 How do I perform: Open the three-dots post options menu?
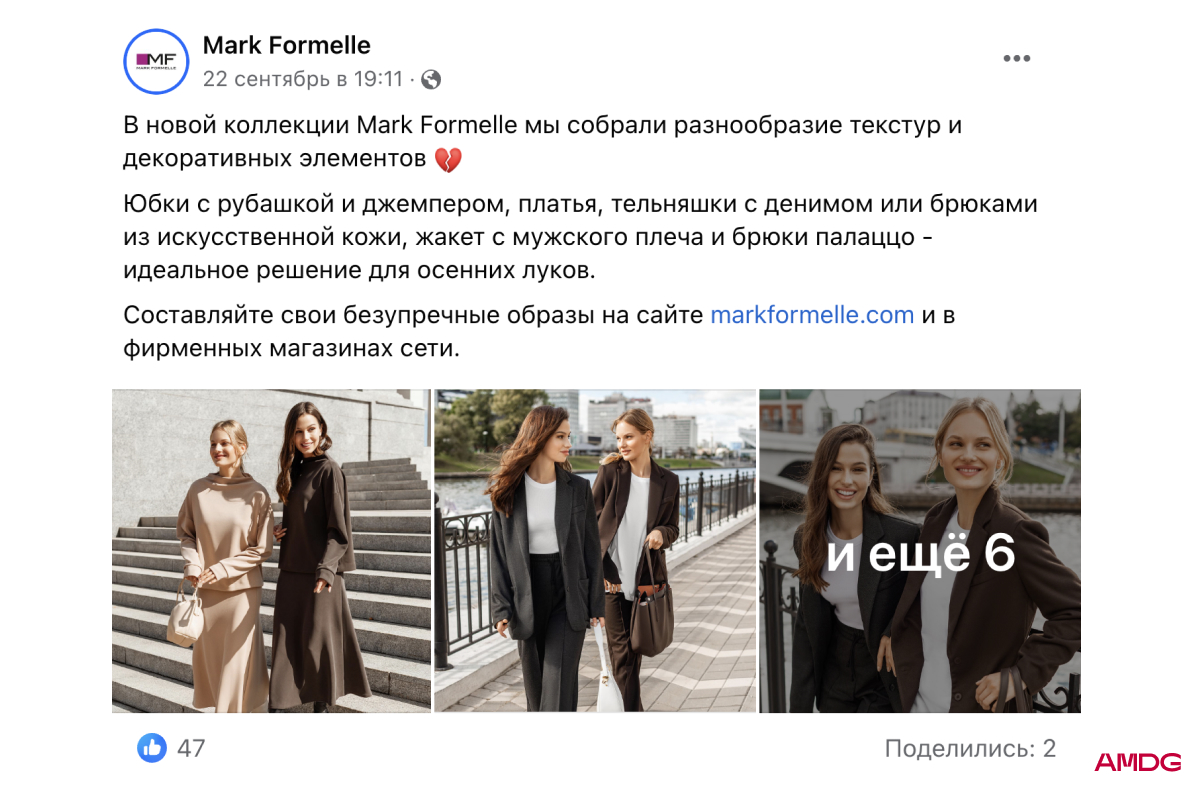pyautogui.click(x=1016, y=59)
